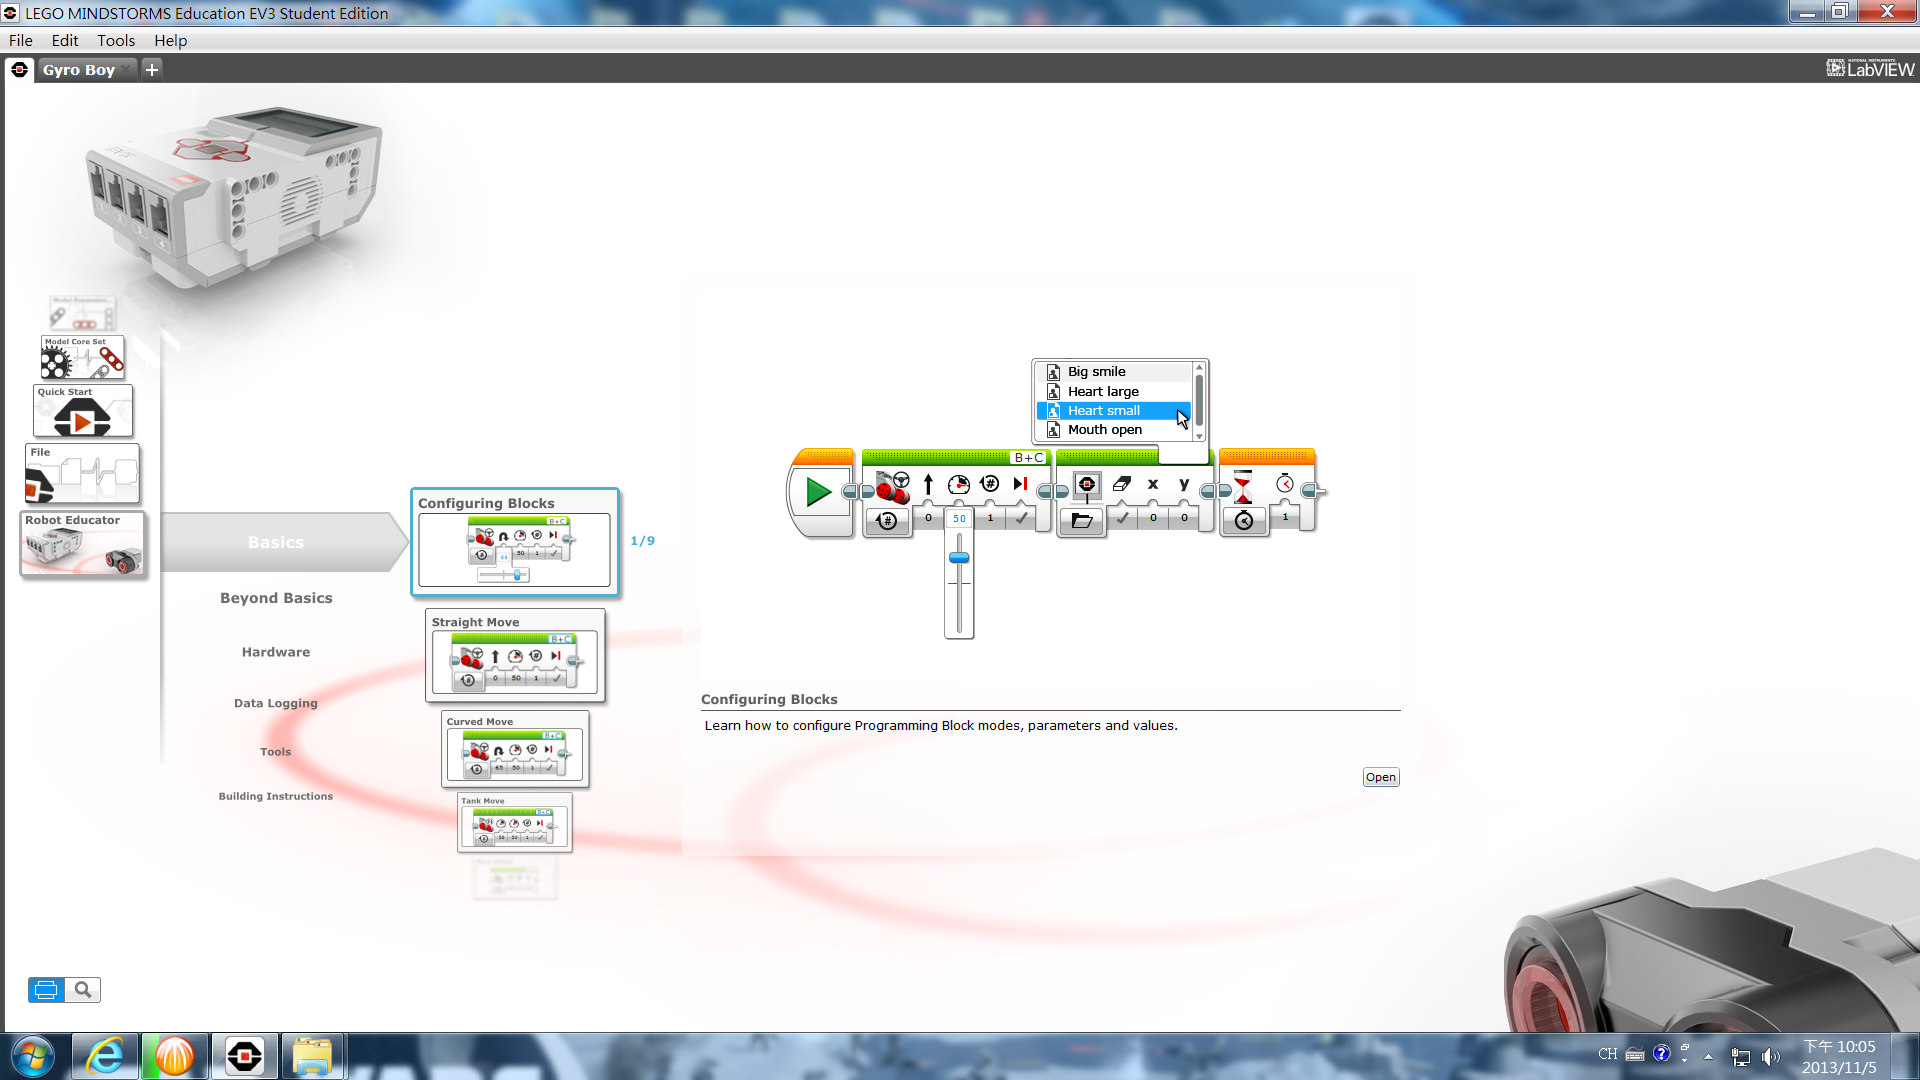Click the power speedometer icon

point(959,484)
